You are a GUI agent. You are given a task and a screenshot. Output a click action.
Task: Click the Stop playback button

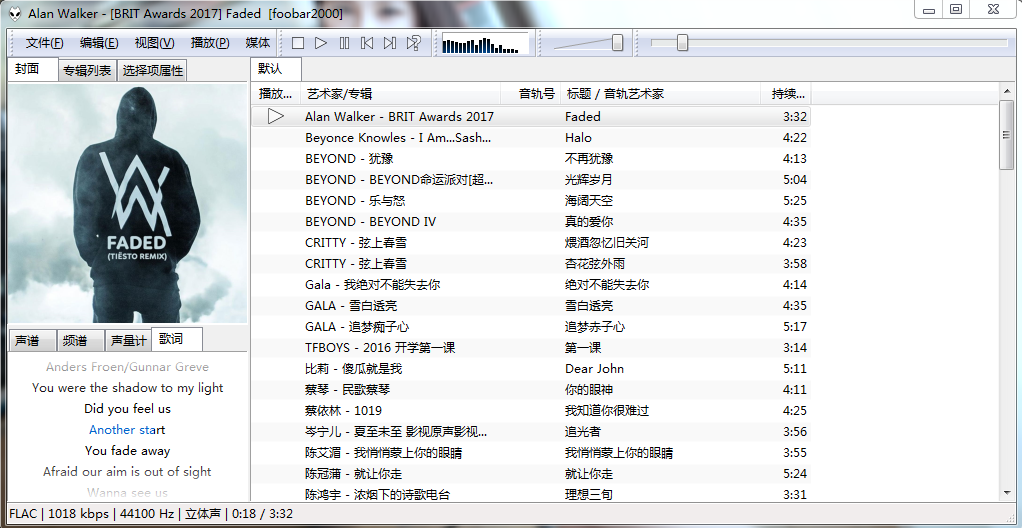(298, 43)
